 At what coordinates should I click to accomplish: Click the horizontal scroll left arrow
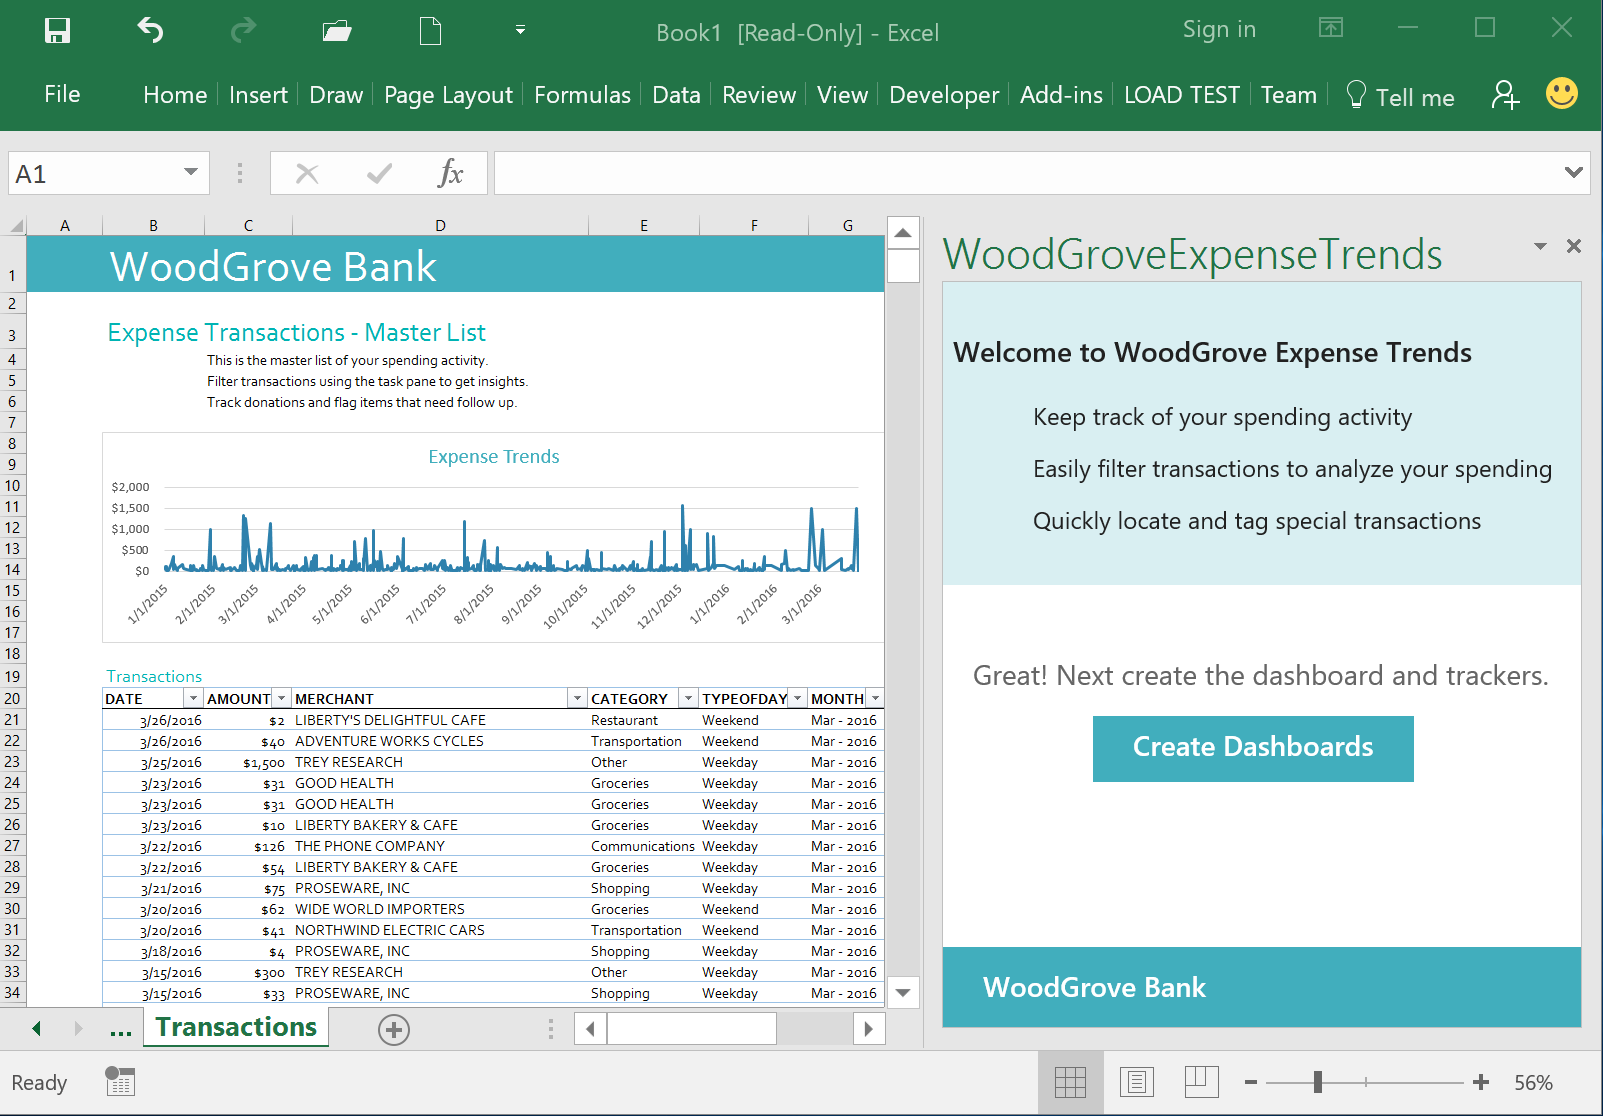(x=591, y=1028)
